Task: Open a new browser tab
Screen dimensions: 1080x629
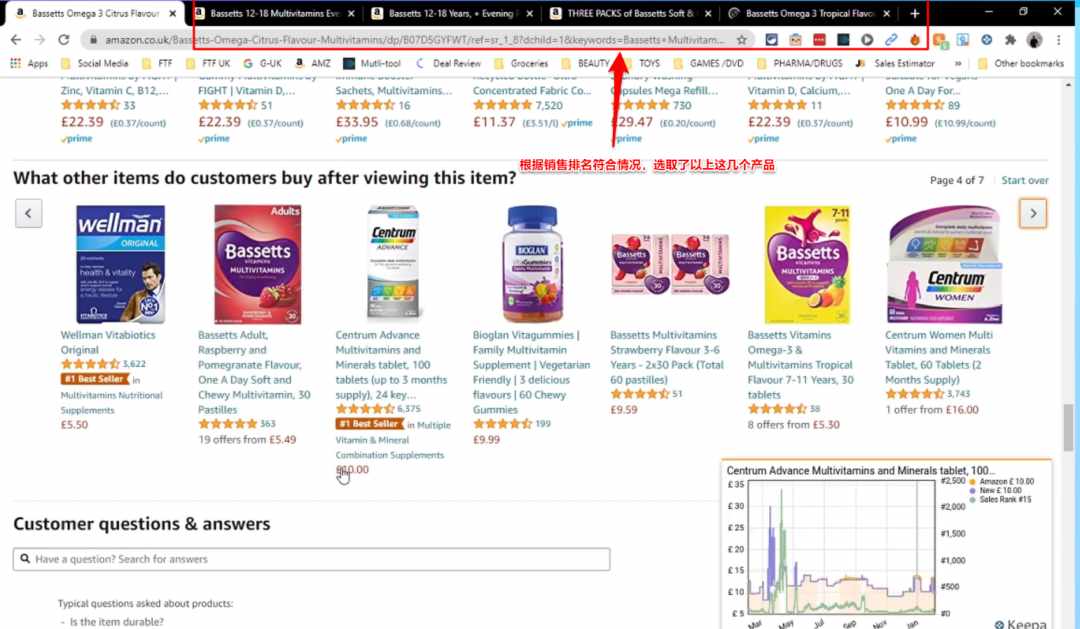Action: coord(914,13)
